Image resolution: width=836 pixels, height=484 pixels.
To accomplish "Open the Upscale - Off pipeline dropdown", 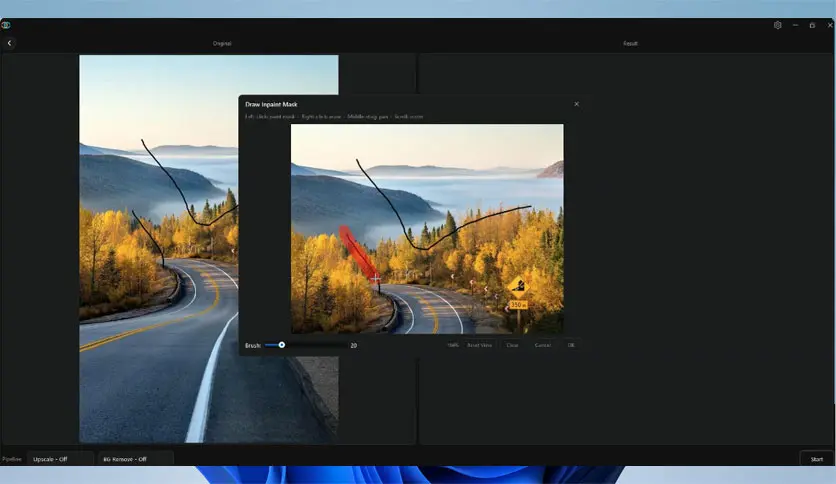I will [x=60, y=459].
